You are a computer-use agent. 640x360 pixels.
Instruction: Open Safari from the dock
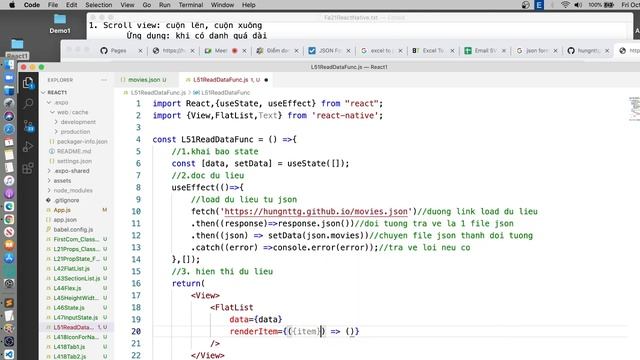[x=9, y=129]
